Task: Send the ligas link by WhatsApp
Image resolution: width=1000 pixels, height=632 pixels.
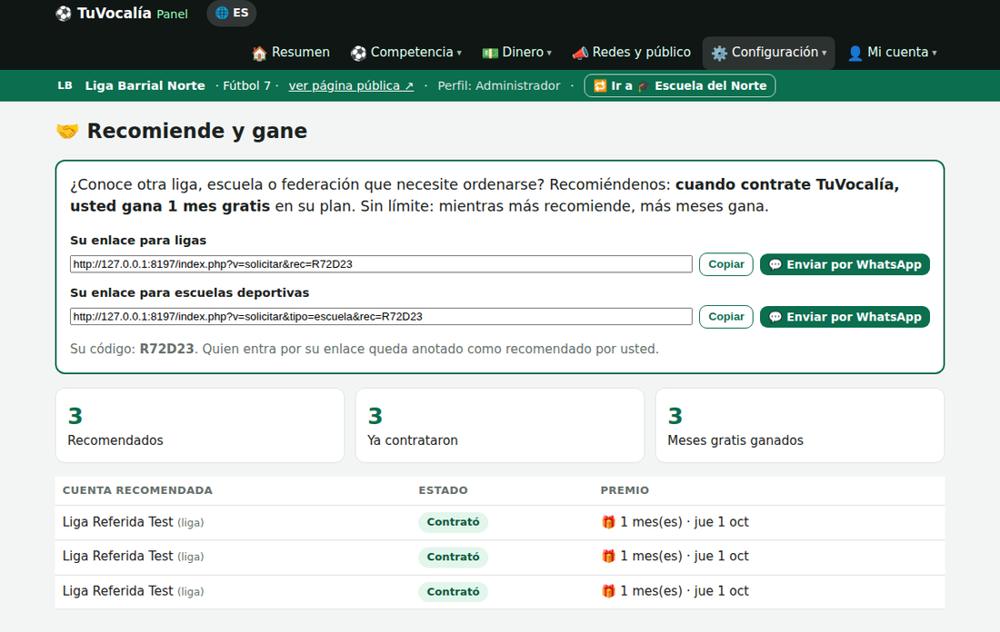Action: coord(844,264)
